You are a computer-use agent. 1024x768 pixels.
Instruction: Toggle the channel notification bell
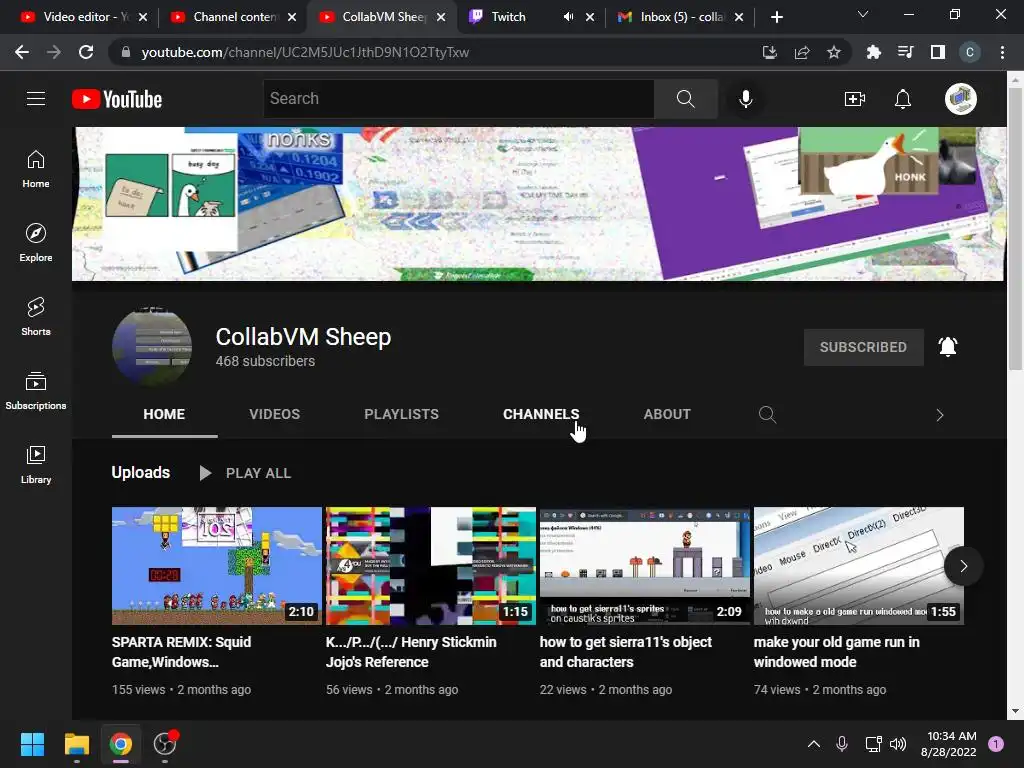(948, 347)
